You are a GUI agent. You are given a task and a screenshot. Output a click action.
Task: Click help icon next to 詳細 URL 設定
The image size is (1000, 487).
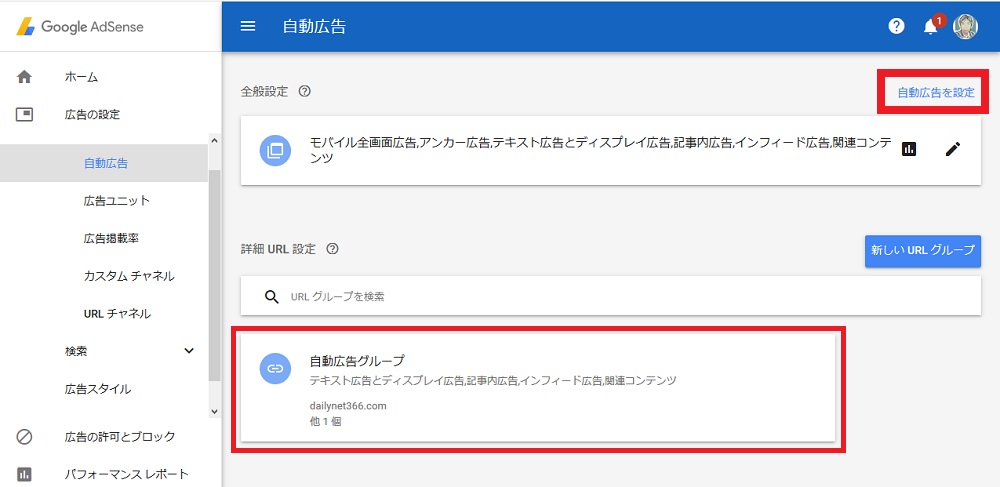tap(332, 249)
